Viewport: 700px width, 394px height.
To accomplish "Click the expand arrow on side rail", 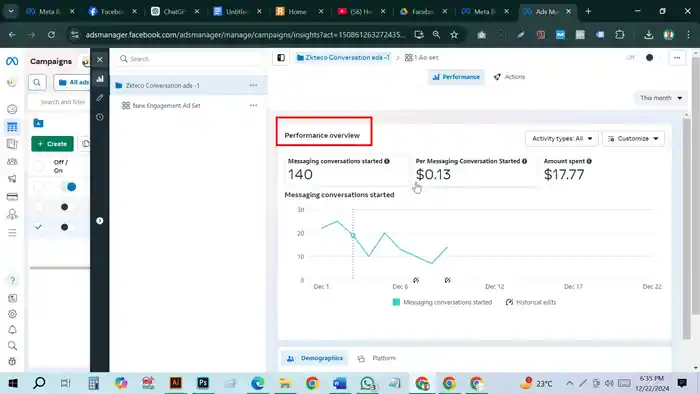I will (x=100, y=221).
